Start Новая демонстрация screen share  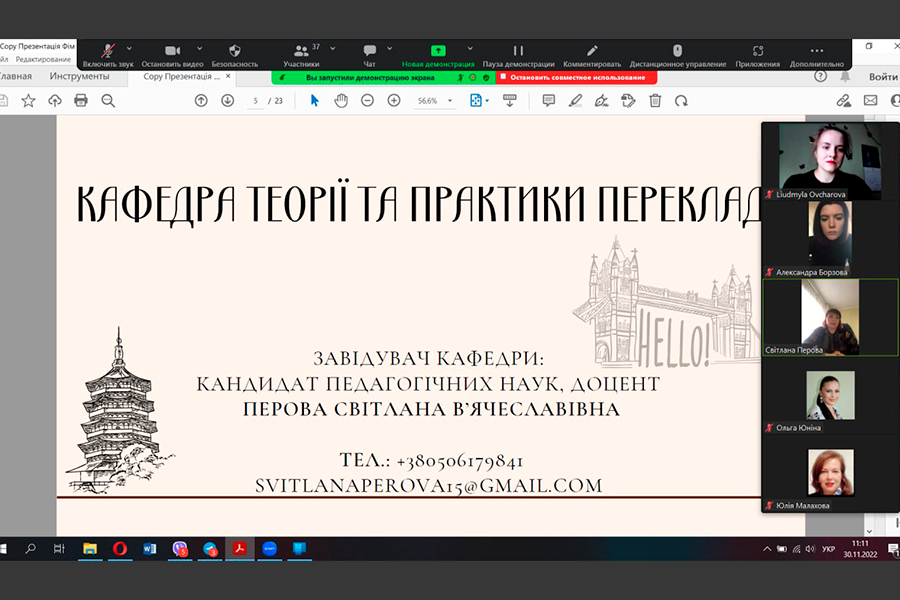(x=438, y=55)
